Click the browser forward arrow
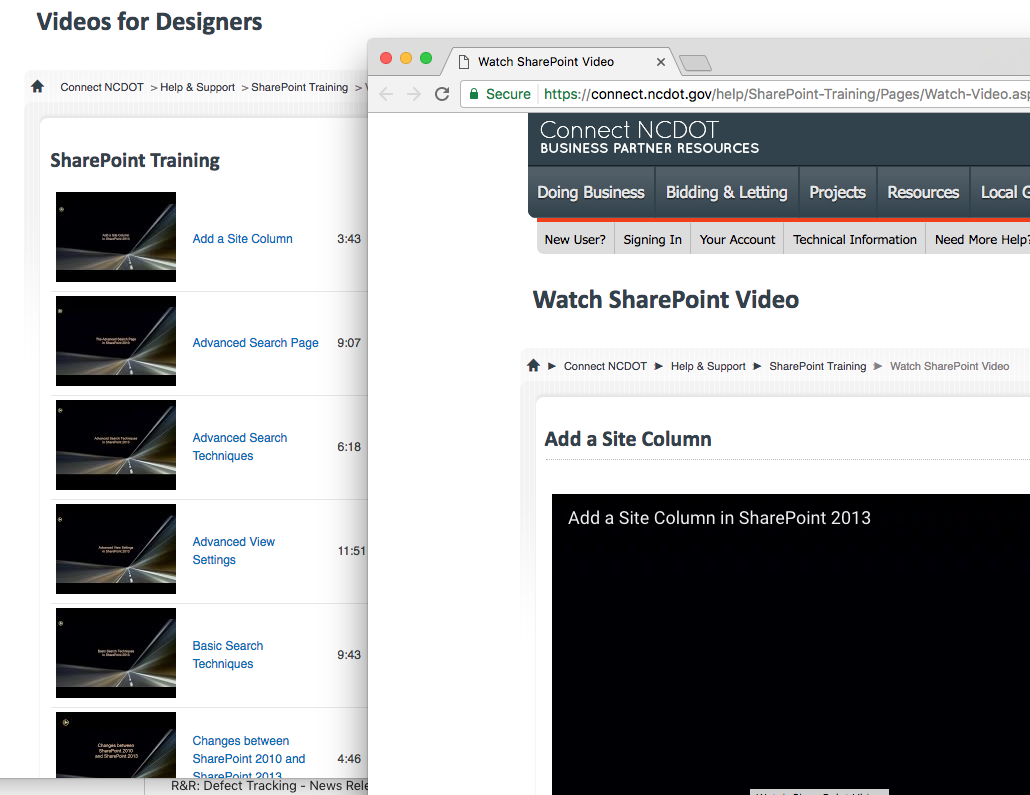This screenshot has width=1030, height=795. point(414,94)
